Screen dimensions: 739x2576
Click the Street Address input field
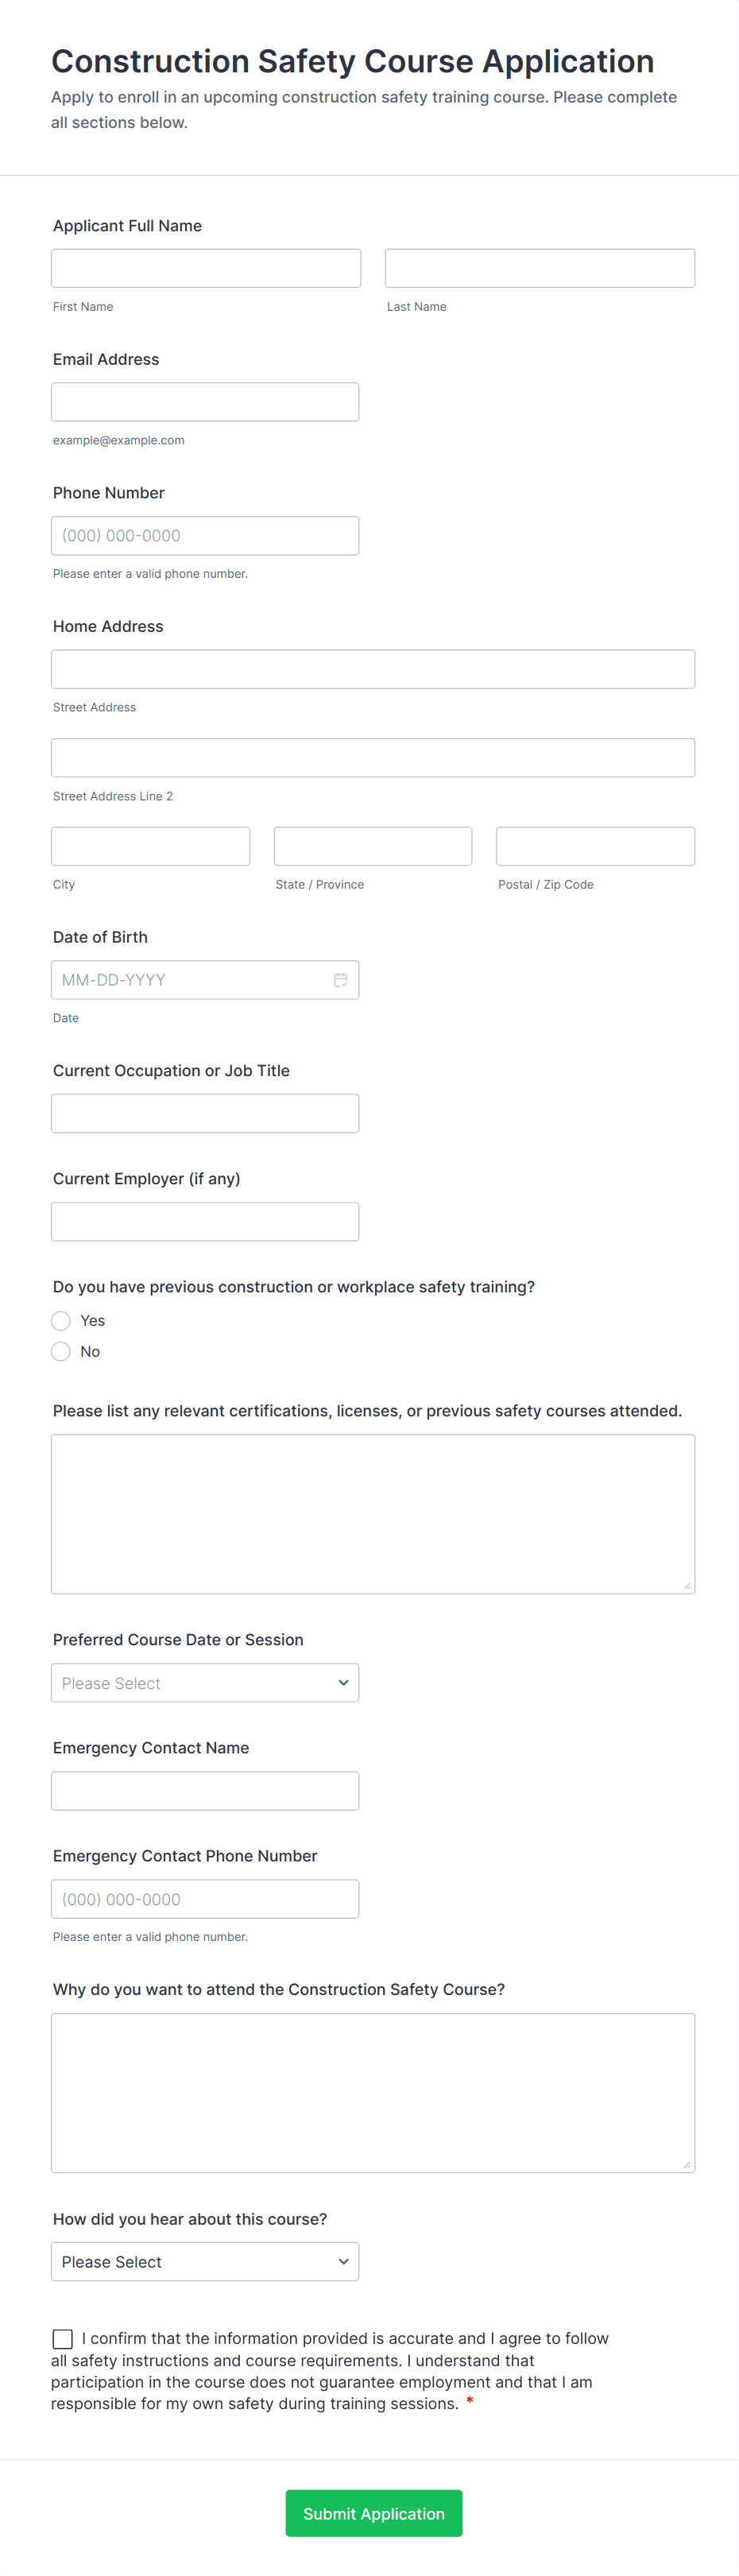coord(372,668)
